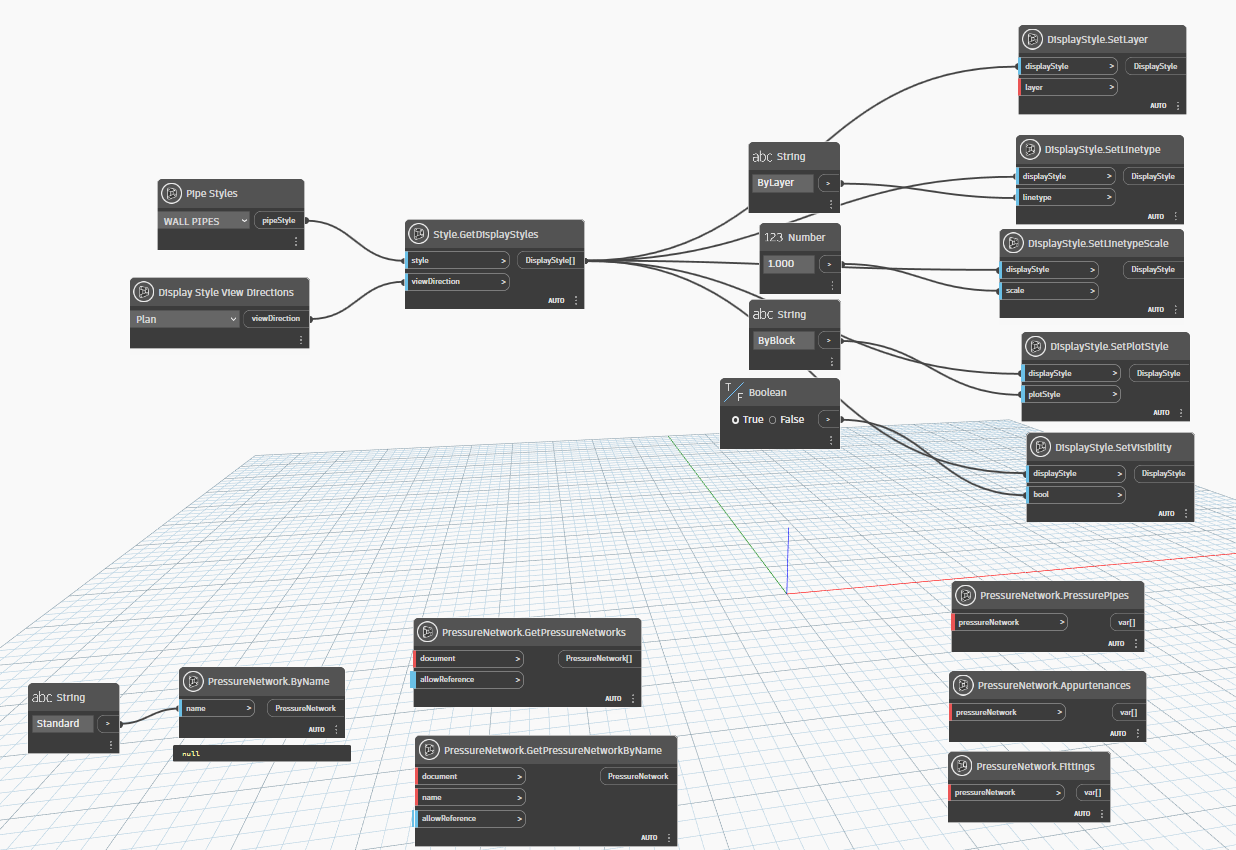Select the False radio button

(787, 419)
